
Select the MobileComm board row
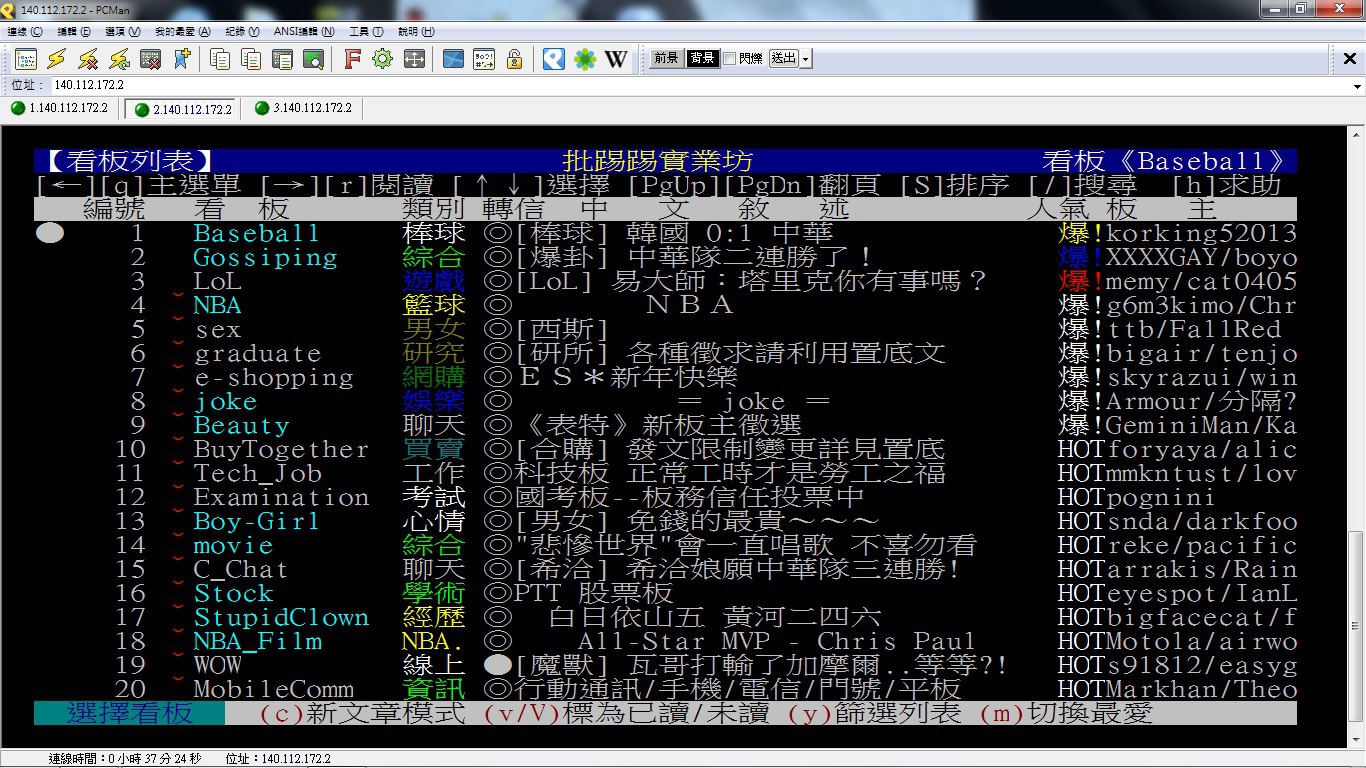pos(665,689)
